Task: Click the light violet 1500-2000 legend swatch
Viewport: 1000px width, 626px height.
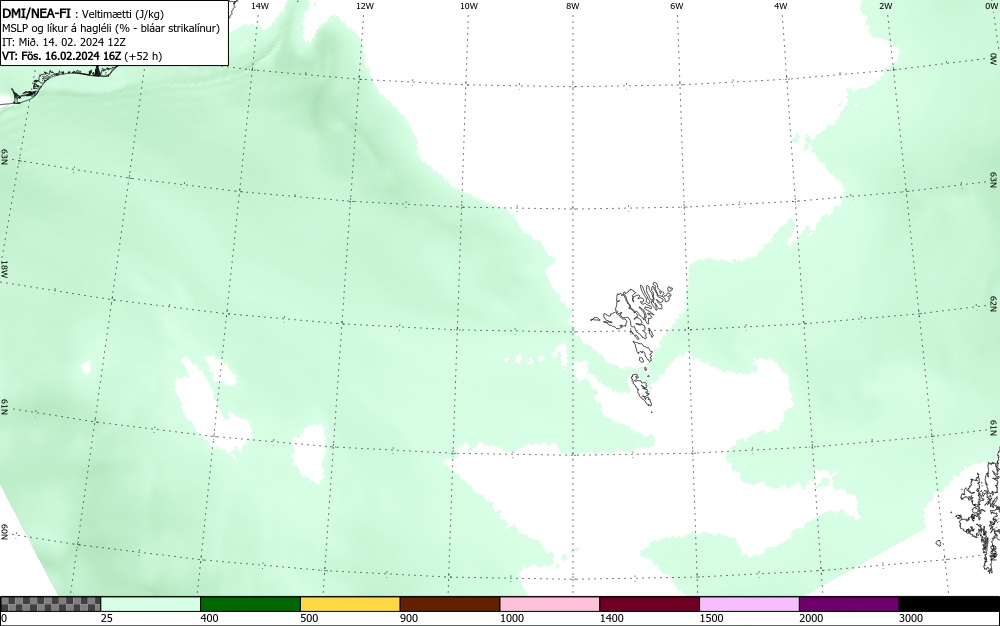Action: pyautogui.click(x=749, y=604)
